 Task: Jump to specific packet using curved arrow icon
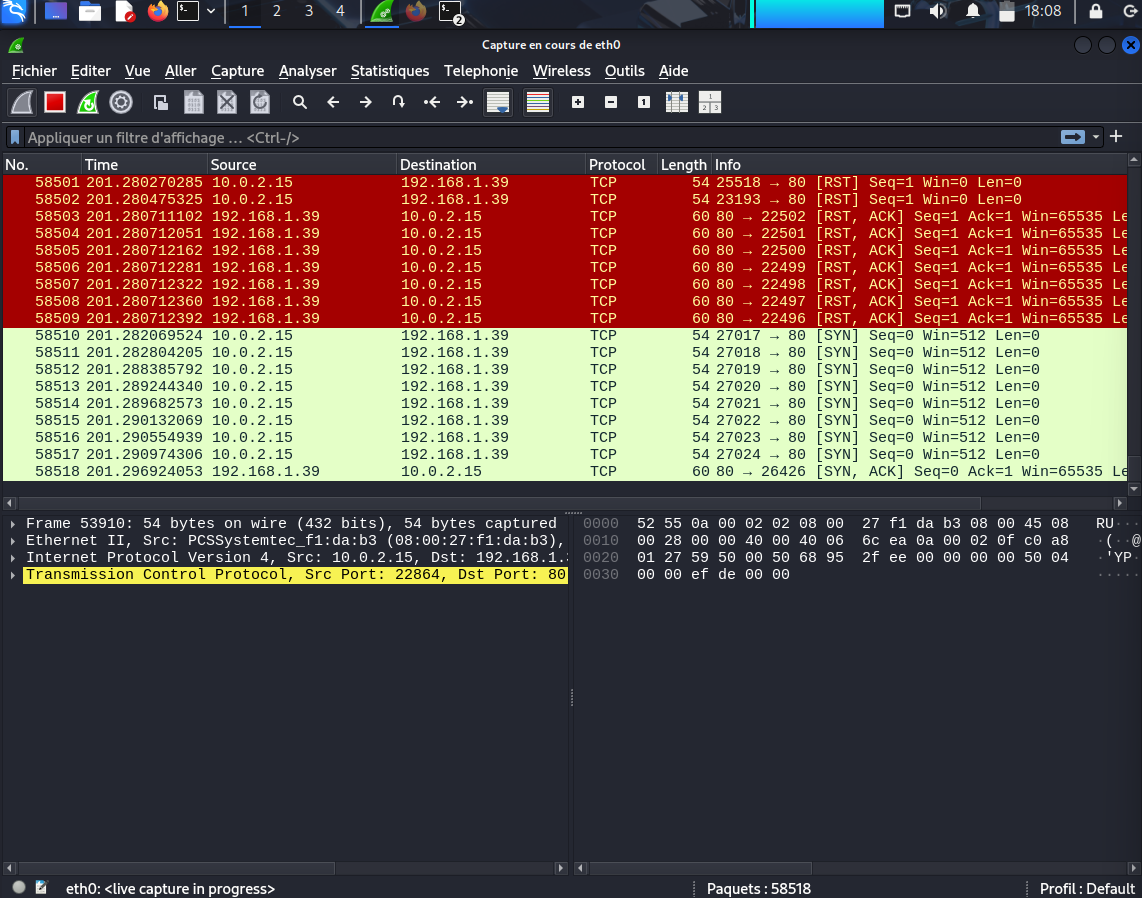tap(398, 102)
